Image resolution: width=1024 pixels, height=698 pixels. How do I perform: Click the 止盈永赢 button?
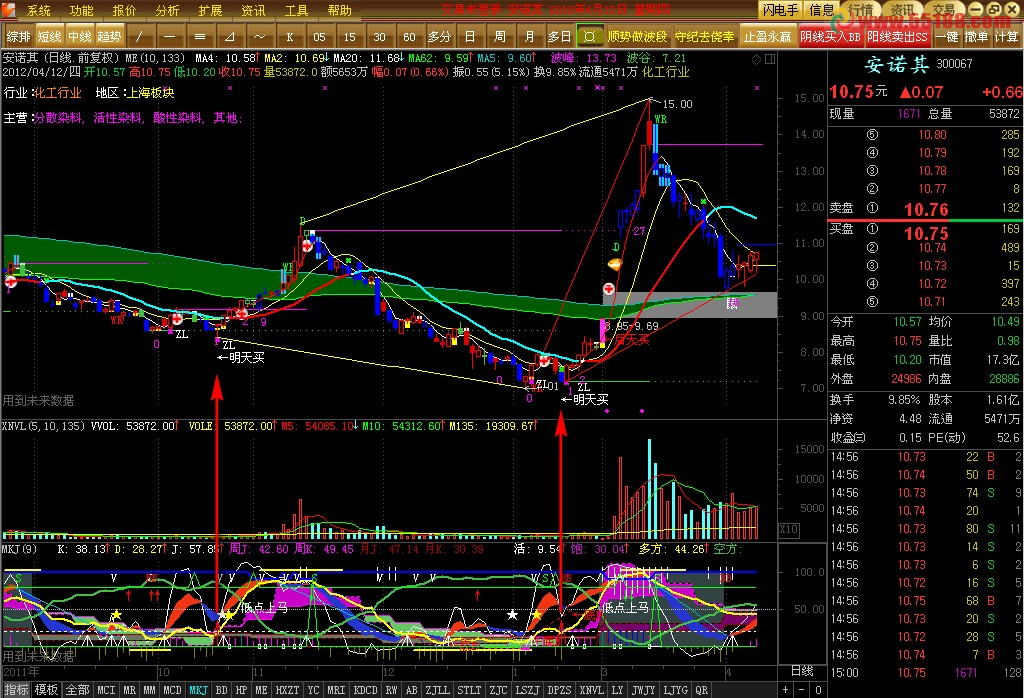767,37
